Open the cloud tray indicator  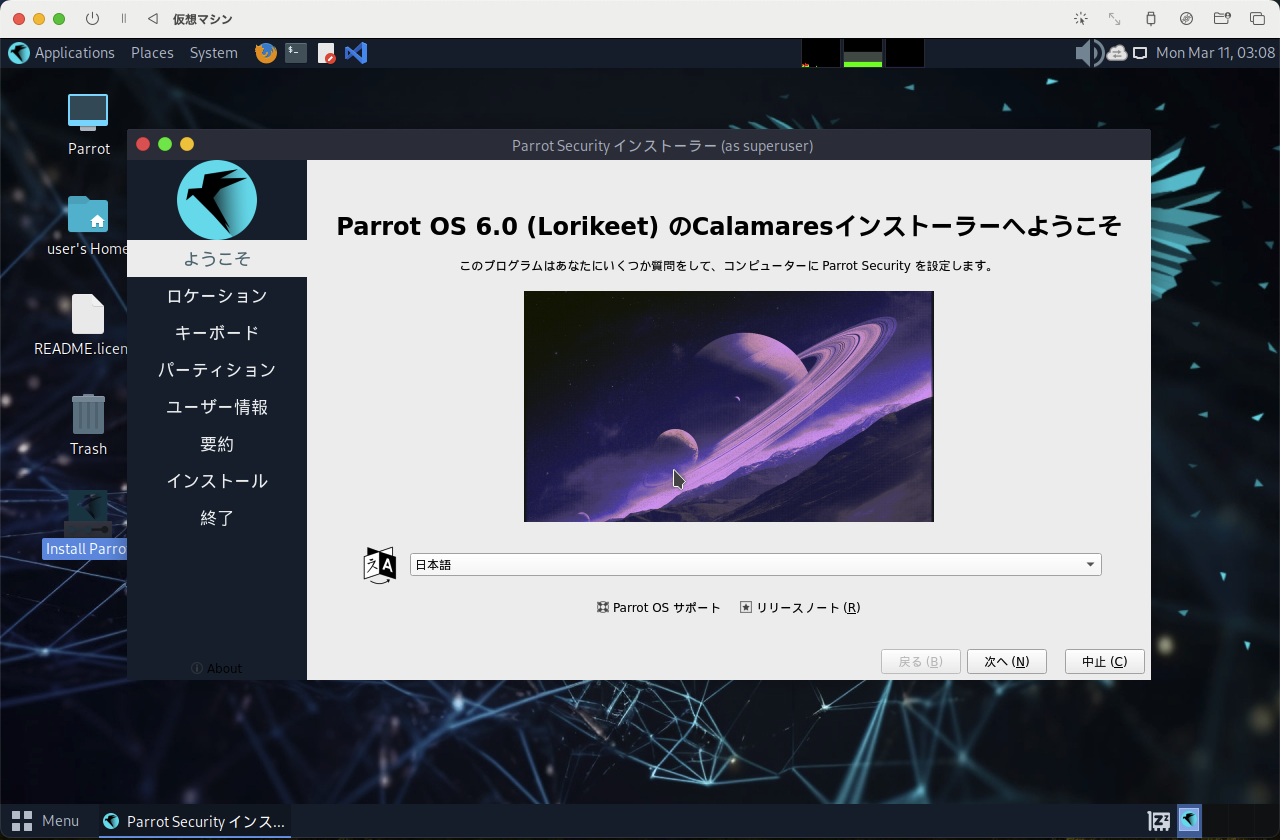[1117, 53]
